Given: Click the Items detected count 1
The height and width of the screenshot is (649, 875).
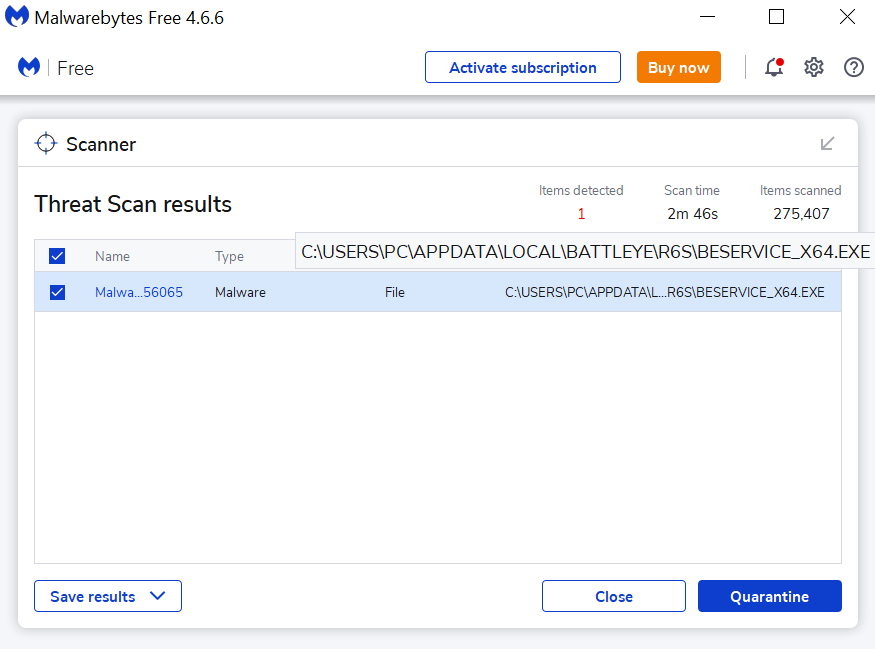Looking at the screenshot, I should click(x=581, y=214).
